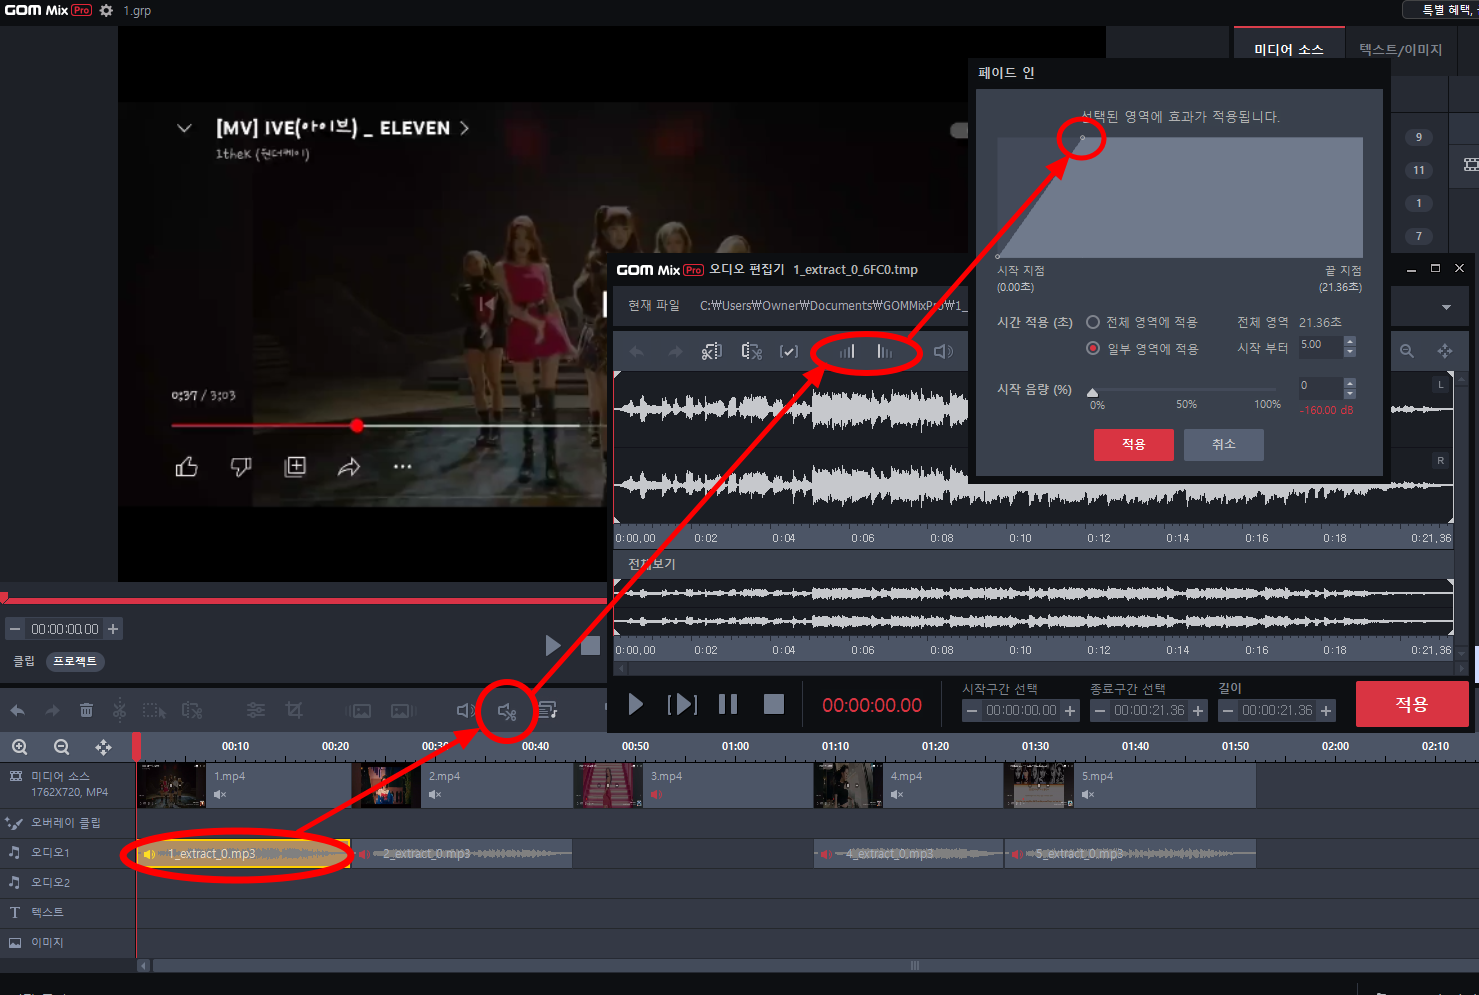Viewport: 1479px width, 995px height.
Task: Redo the action on main timeline toolbar
Action: coord(52,710)
